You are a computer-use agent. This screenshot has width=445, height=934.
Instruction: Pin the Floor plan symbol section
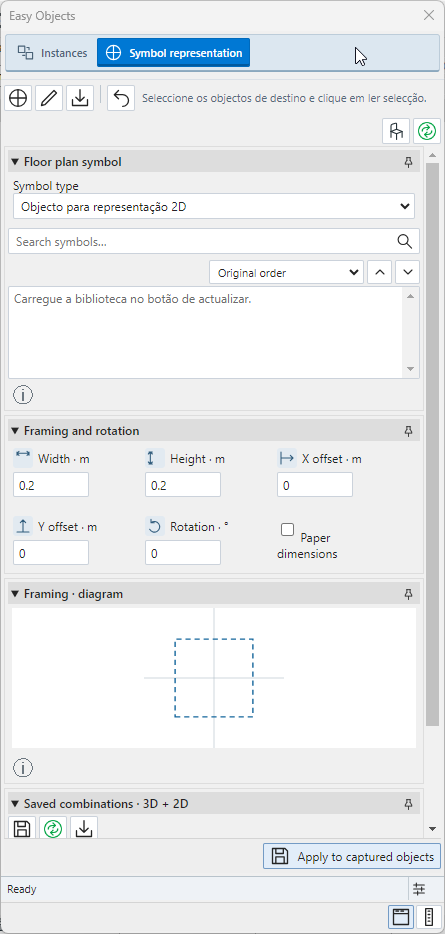tap(409, 162)
